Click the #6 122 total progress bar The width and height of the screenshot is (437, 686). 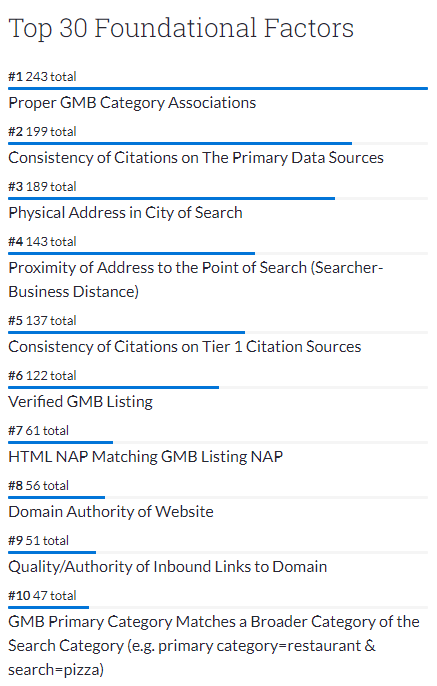218,388
